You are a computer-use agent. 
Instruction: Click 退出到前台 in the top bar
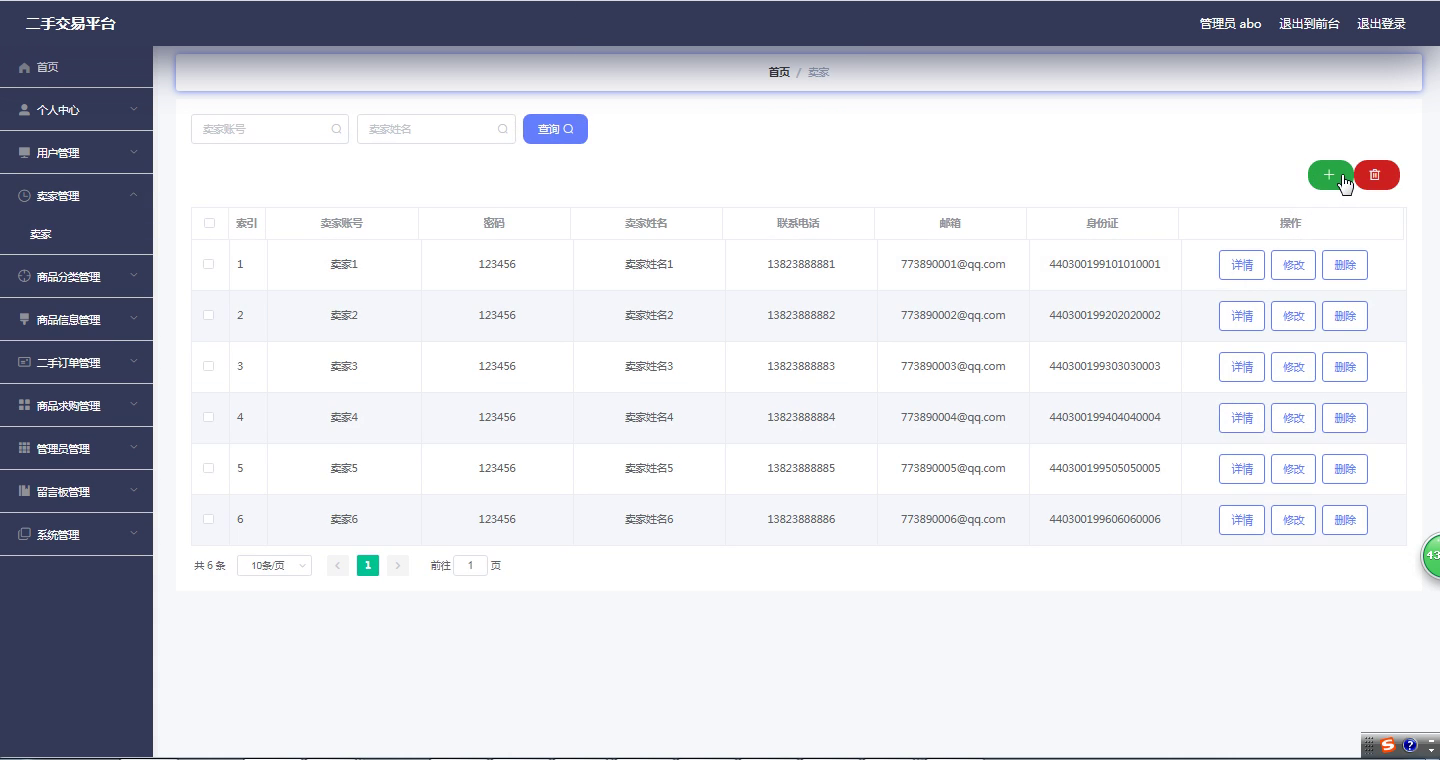[x=1309, y=24]
